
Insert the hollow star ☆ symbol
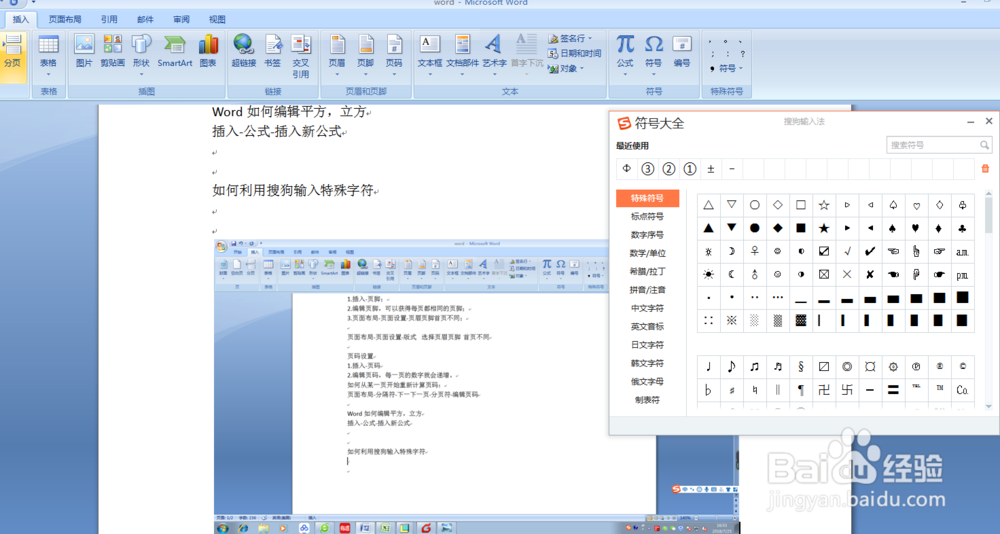tap(823, 205)
